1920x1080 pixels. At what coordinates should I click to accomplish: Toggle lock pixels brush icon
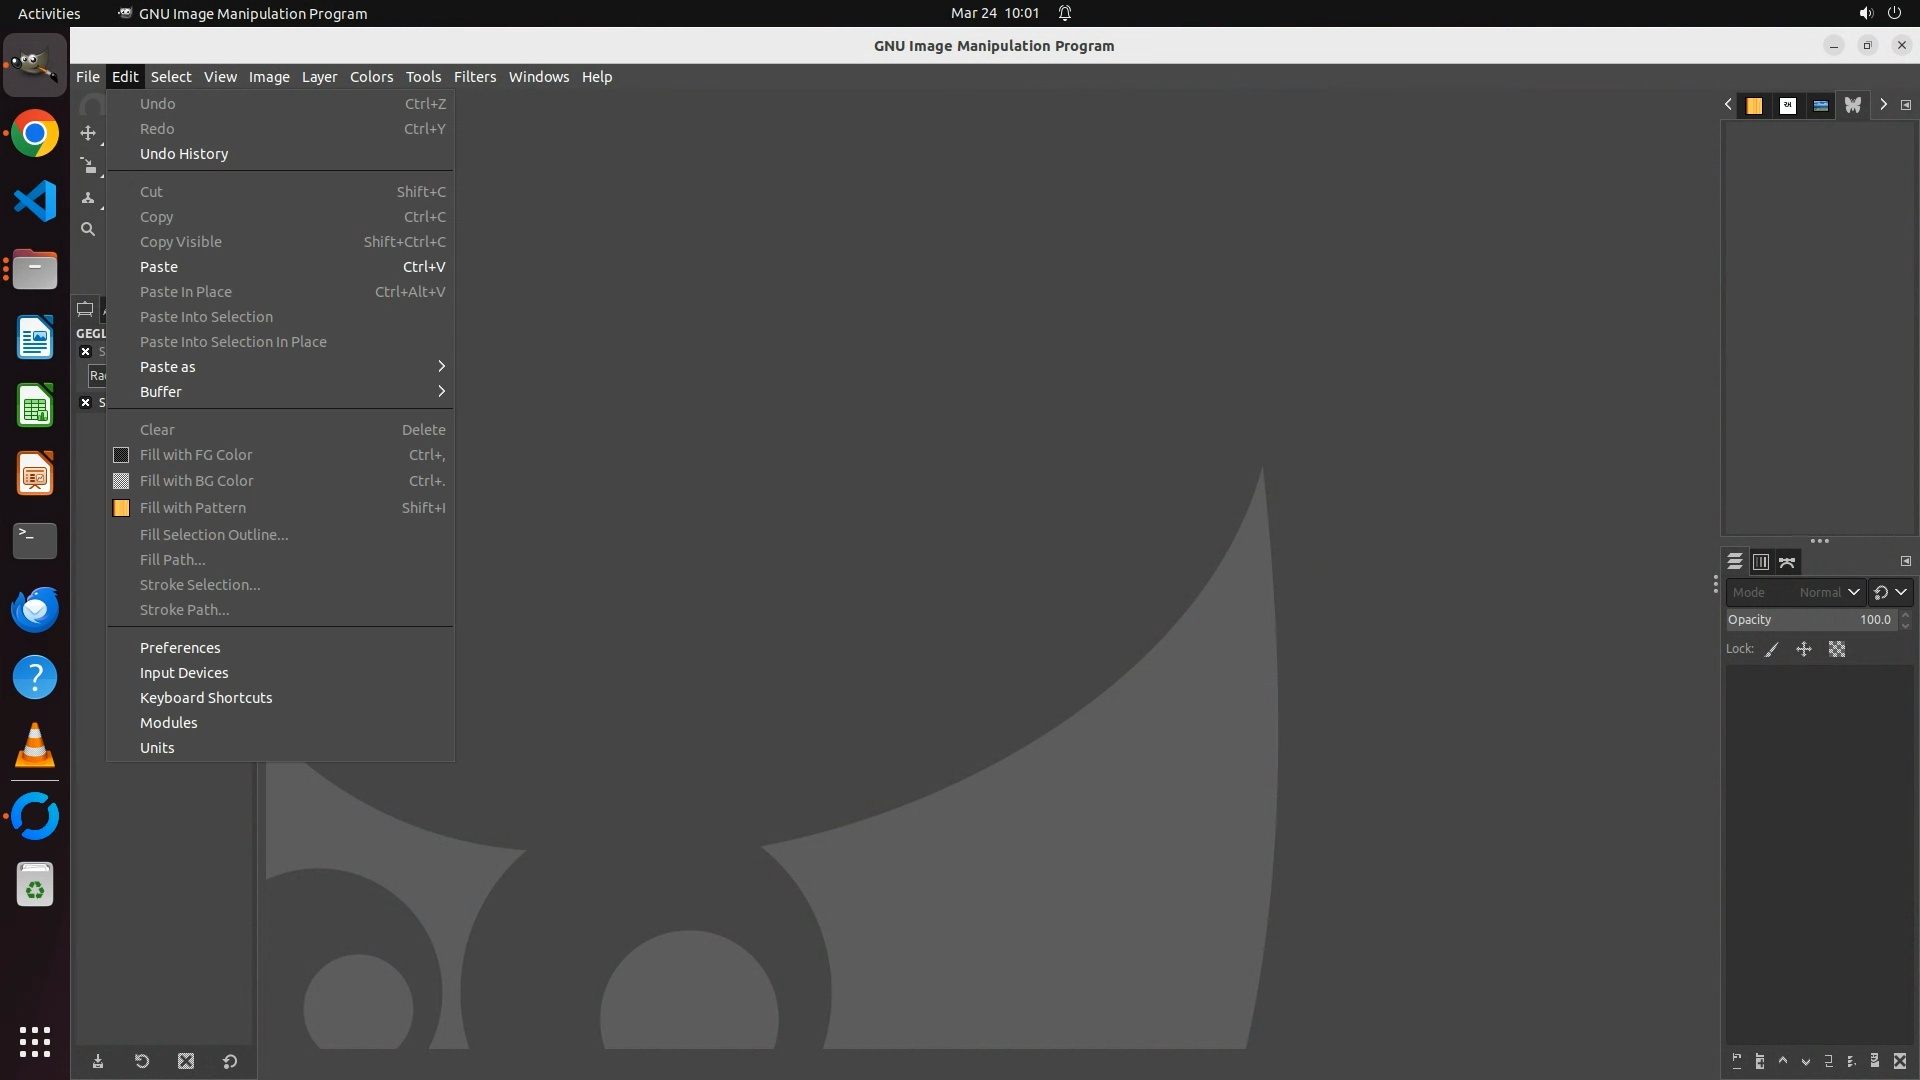(1772, 649)
